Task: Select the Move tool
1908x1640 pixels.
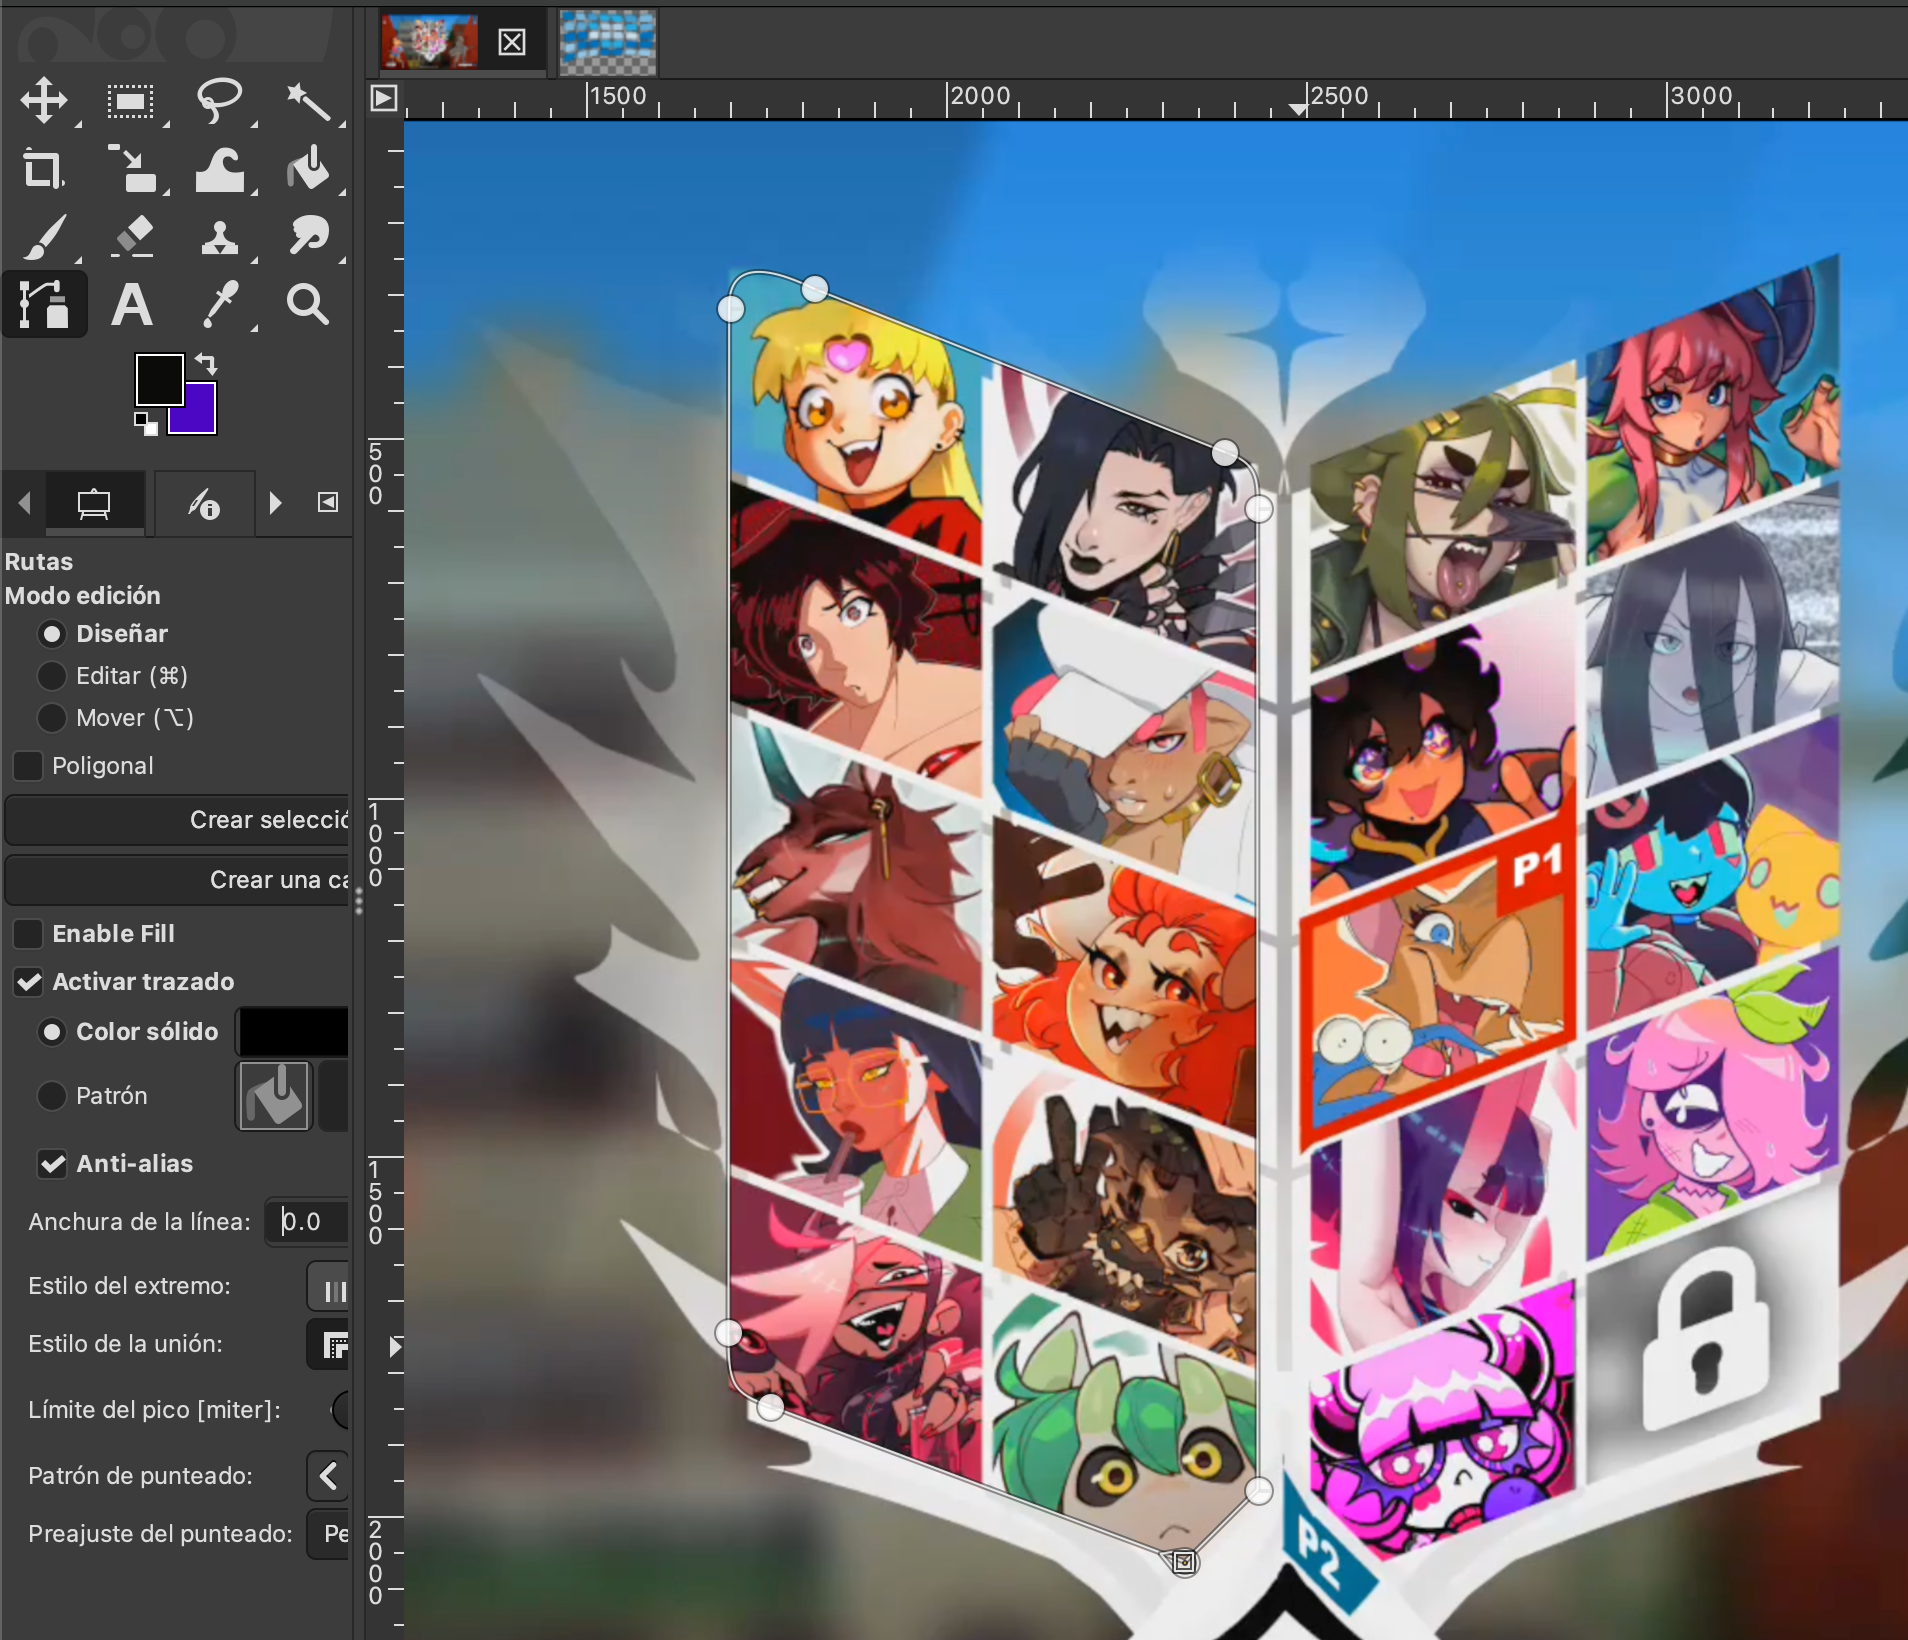Action: click(x=44, y=102)
